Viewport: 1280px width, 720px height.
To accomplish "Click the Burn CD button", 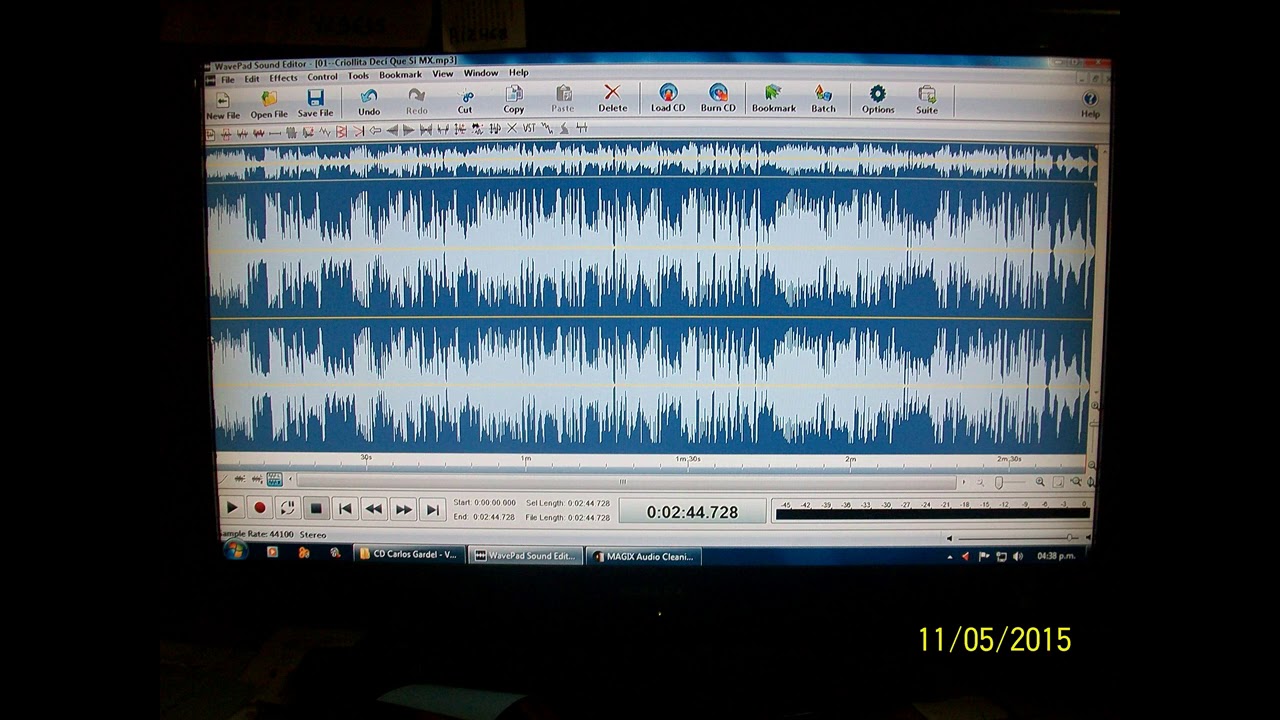I will tap(717, 98).
